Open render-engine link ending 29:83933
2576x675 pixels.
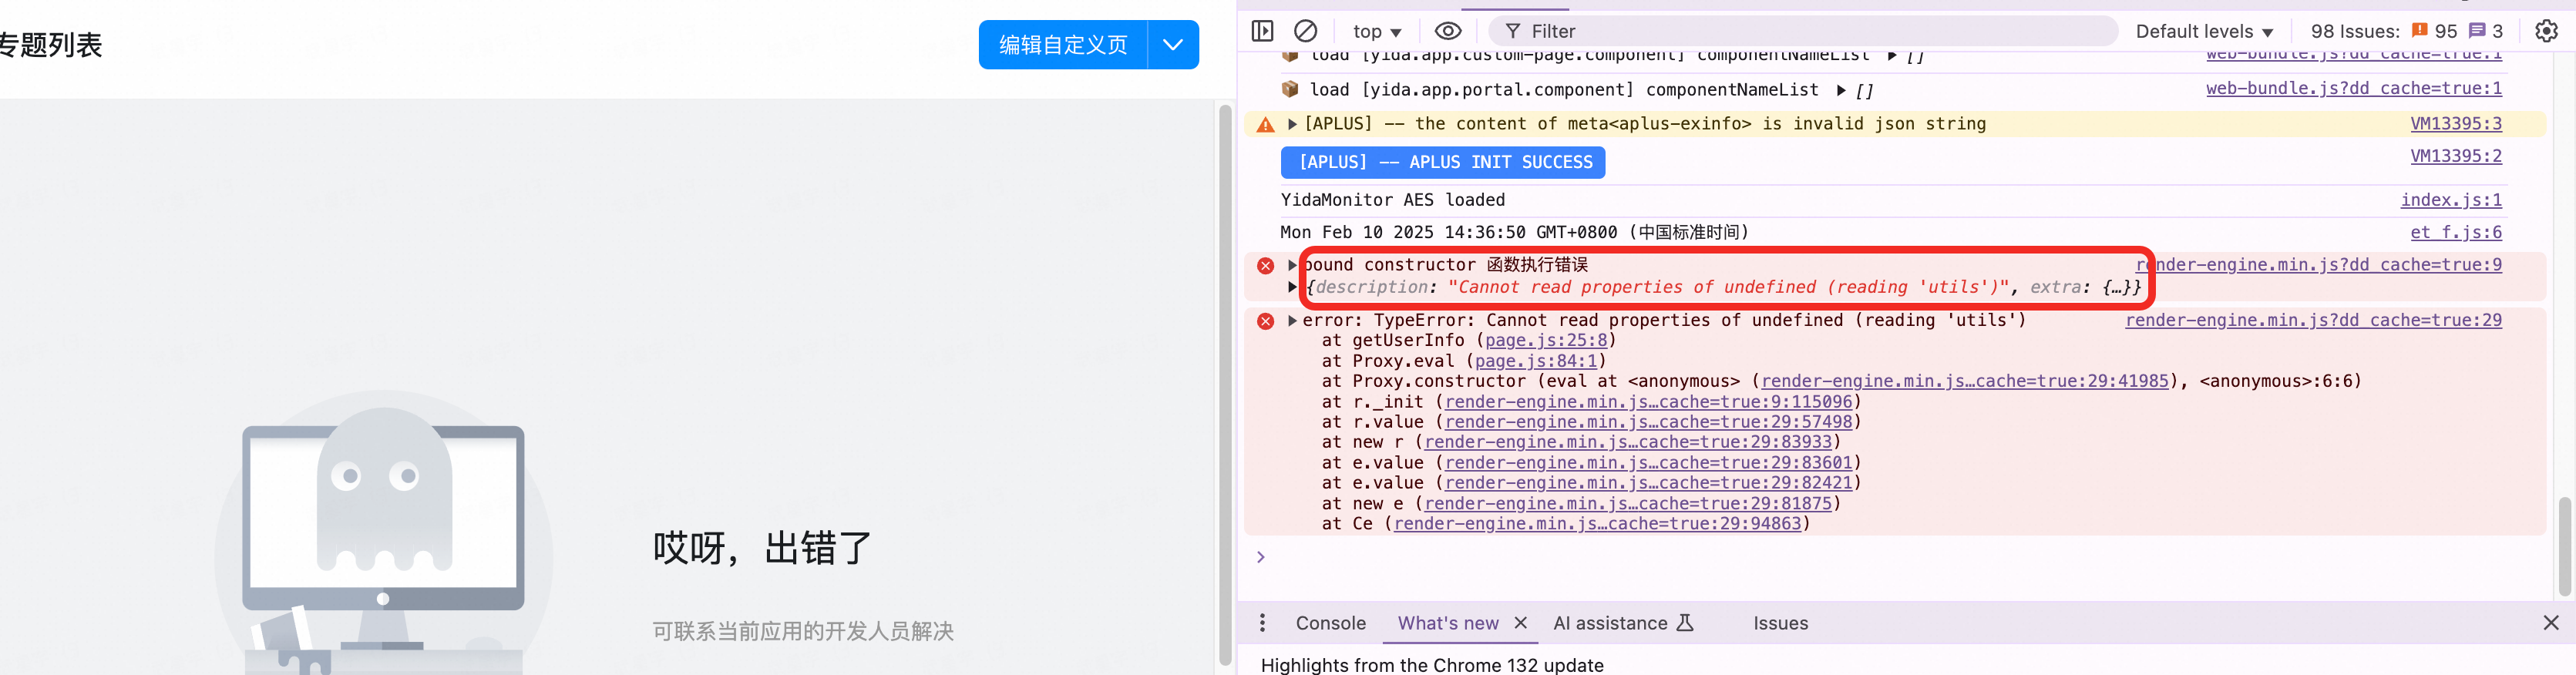click(x=1628, y=442)
